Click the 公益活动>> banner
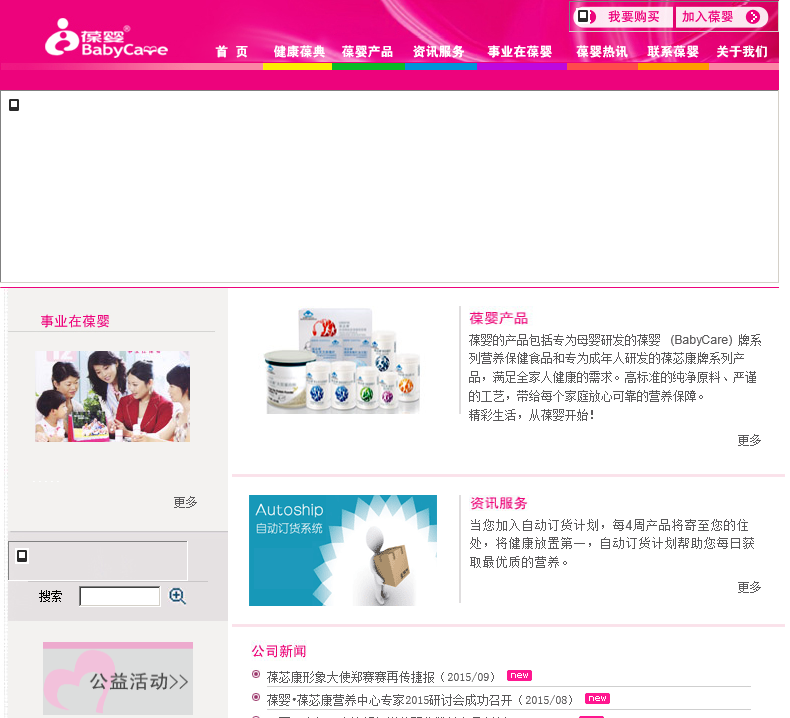This screenshot has width=790, height=718. click(118, 679)
